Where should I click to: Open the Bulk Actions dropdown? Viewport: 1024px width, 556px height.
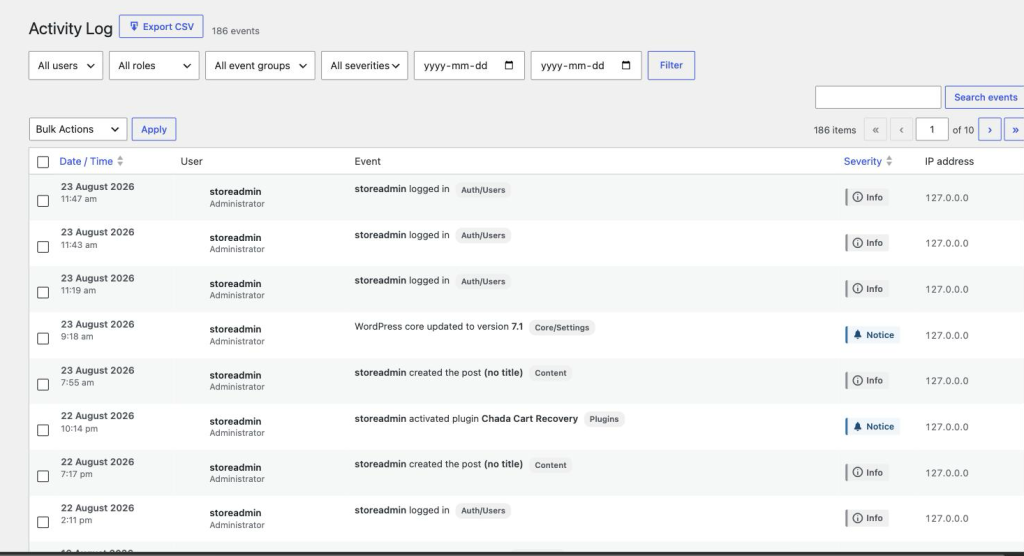(78, 129)
